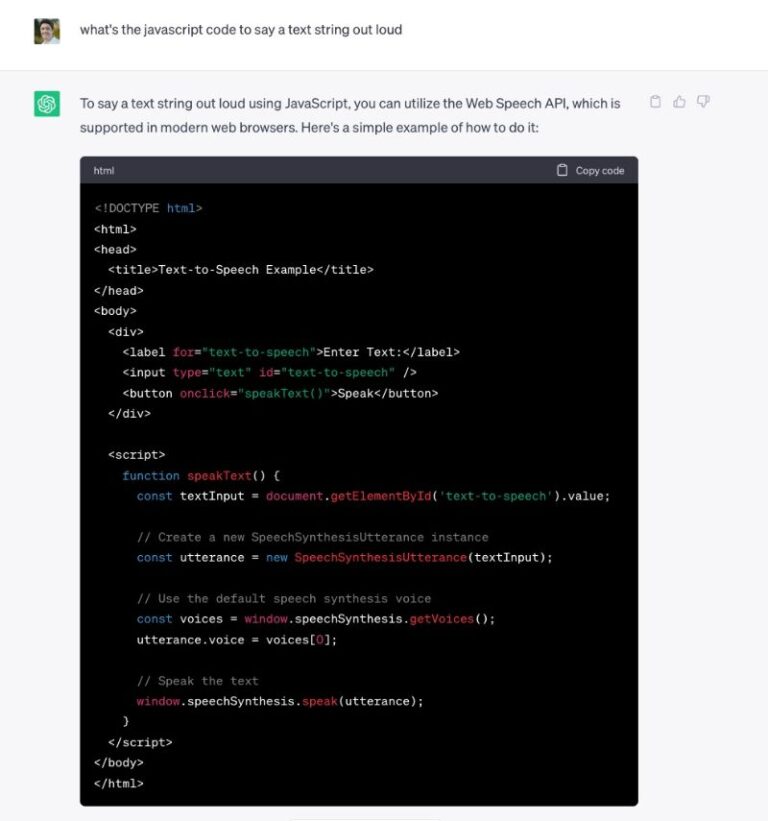Click the thumbs down icon on the response
The image size is (768, 821).
(x=704, y=102)
